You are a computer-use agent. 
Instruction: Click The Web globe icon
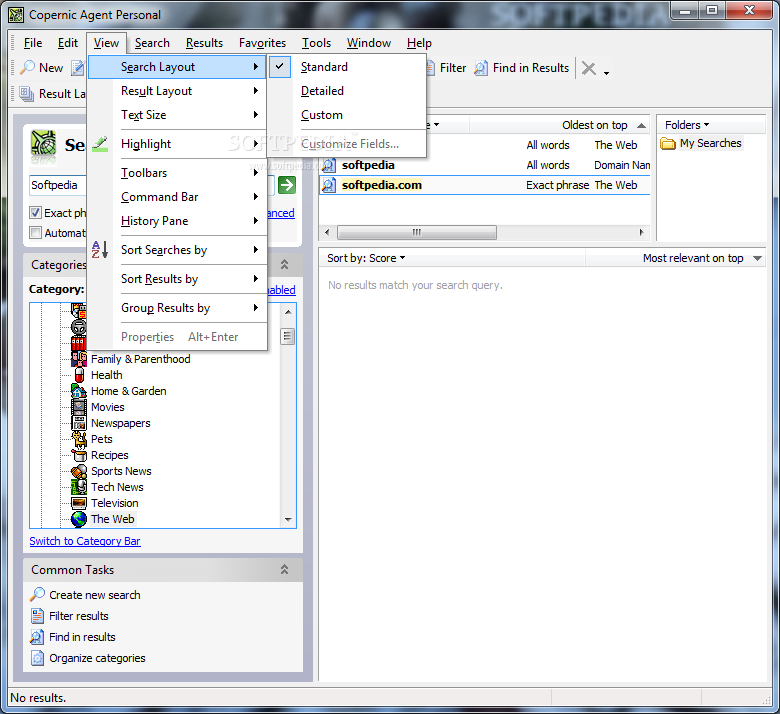click(x=79, y=519)
